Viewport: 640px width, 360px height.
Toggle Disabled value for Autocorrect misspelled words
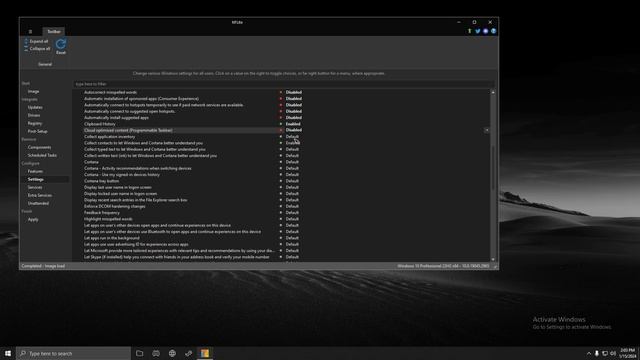pyautogui.click(x=293, y=92)
